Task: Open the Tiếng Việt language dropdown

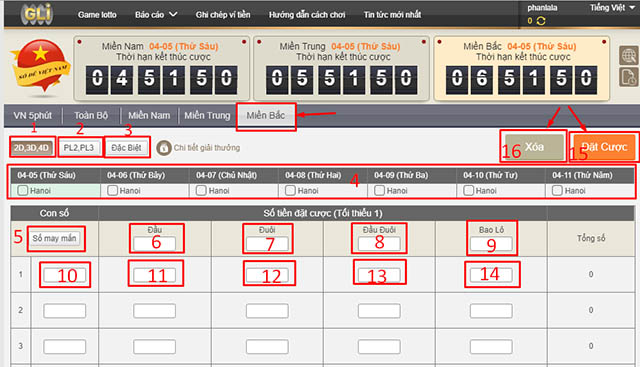Action: [x=612, y=7]
